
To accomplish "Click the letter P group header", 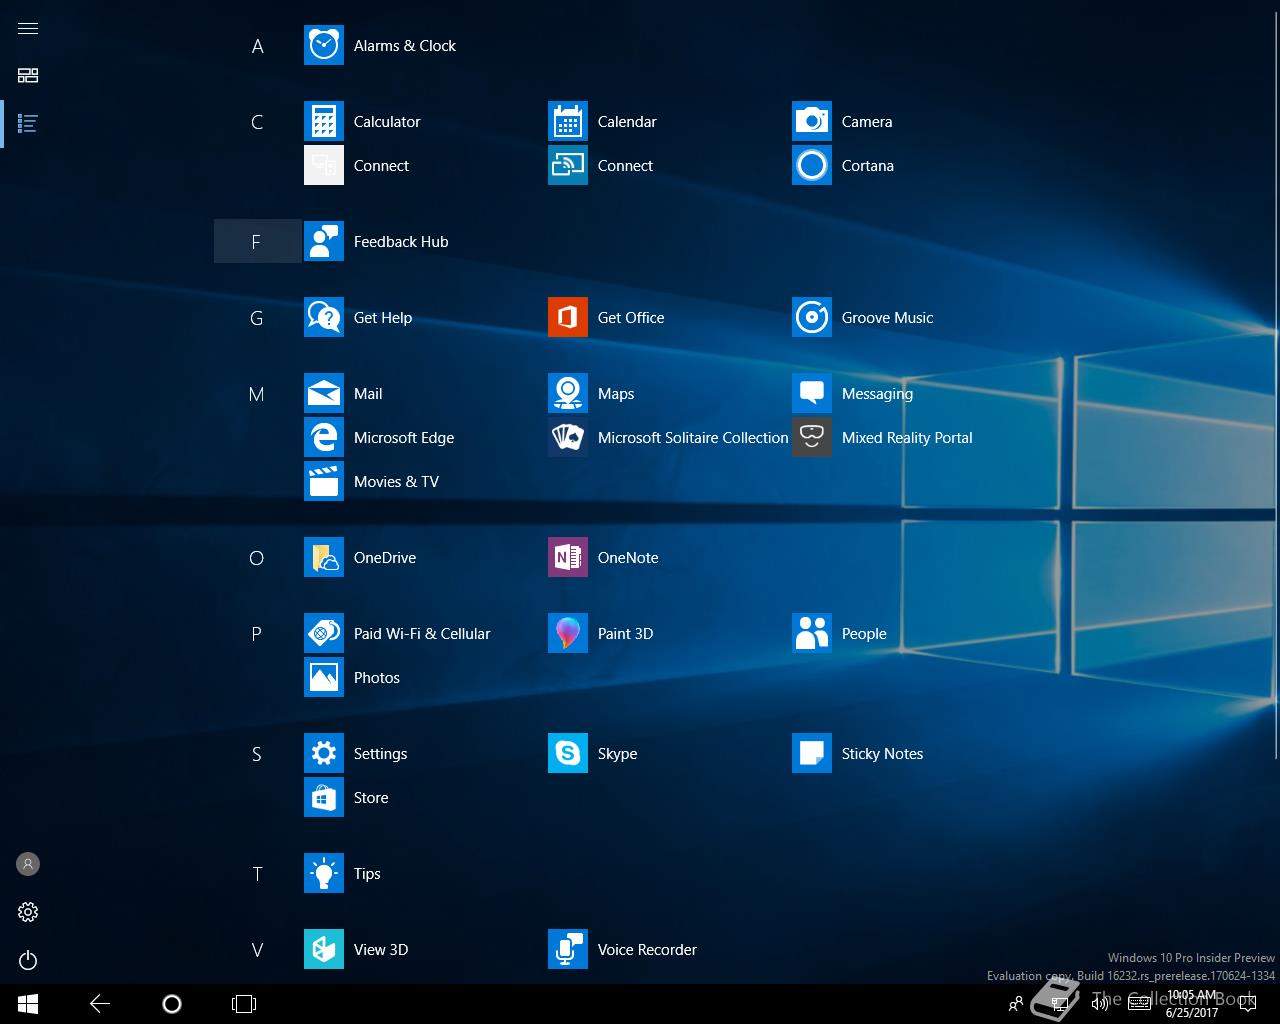I will (x=257, y=634).
